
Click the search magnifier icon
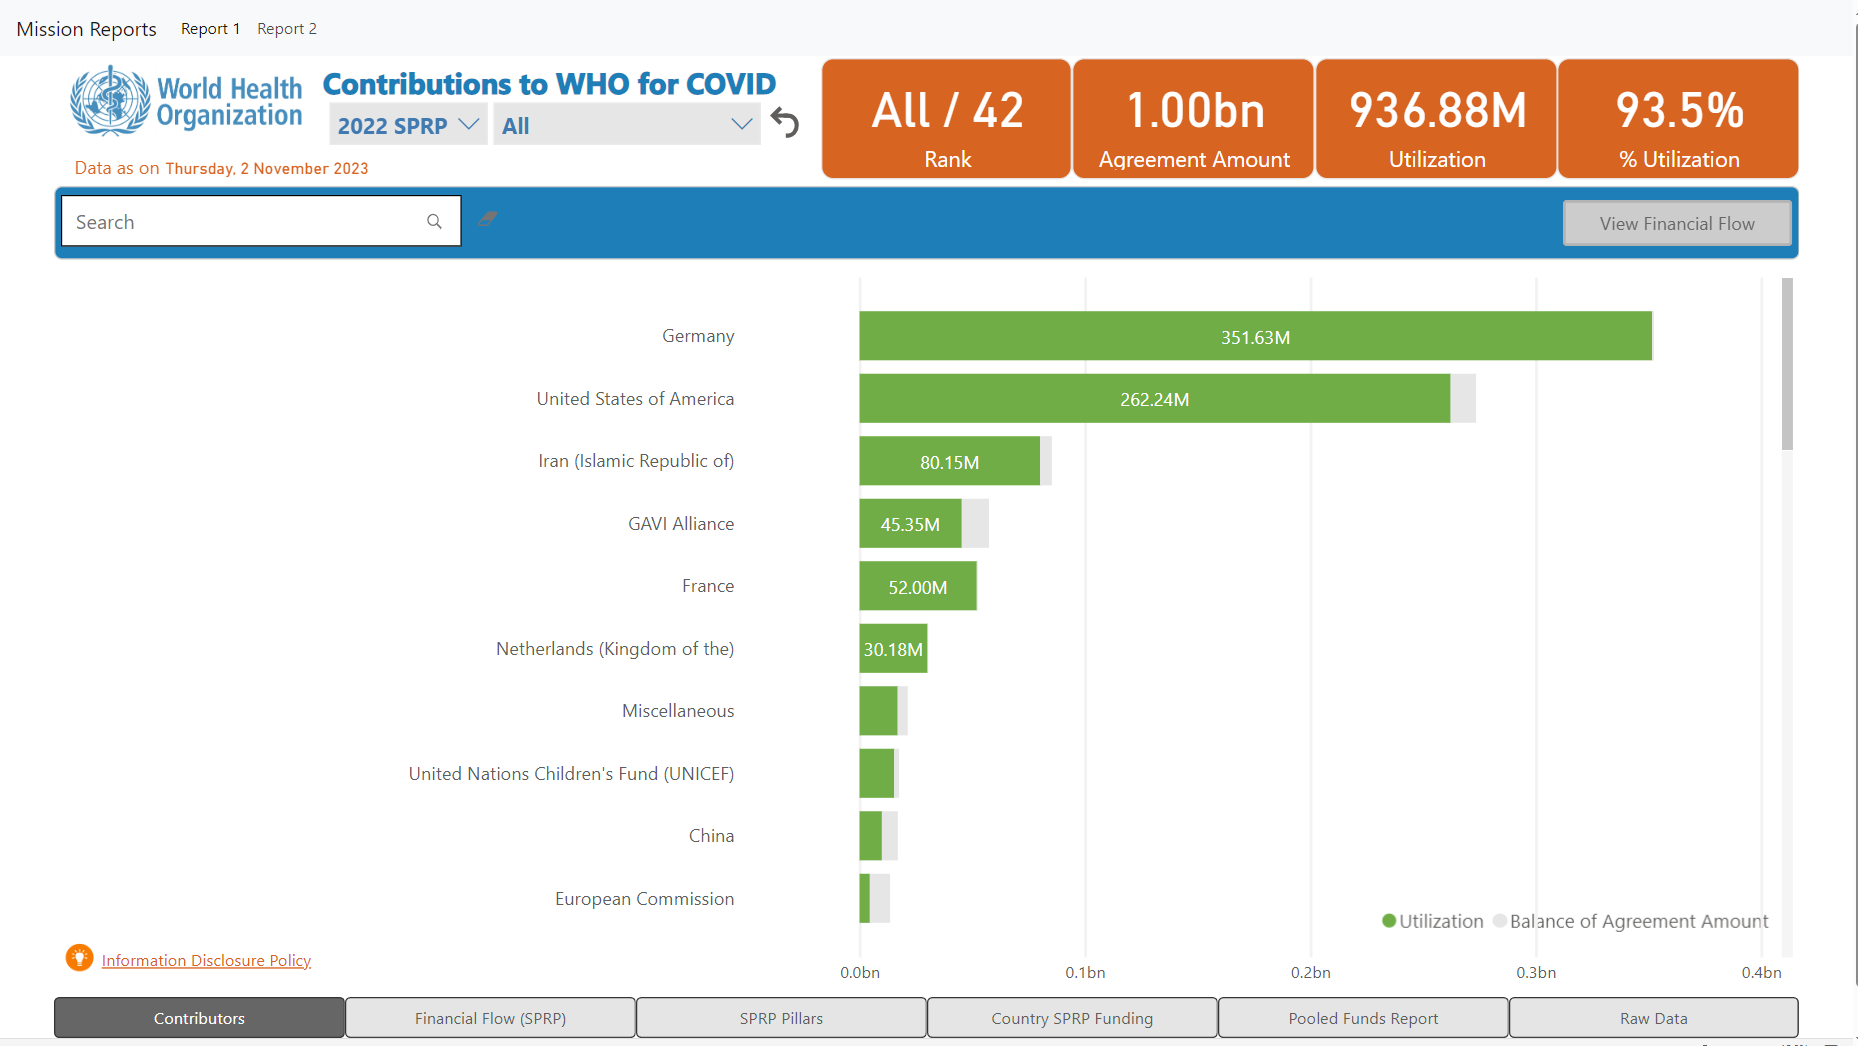(434, 221)
